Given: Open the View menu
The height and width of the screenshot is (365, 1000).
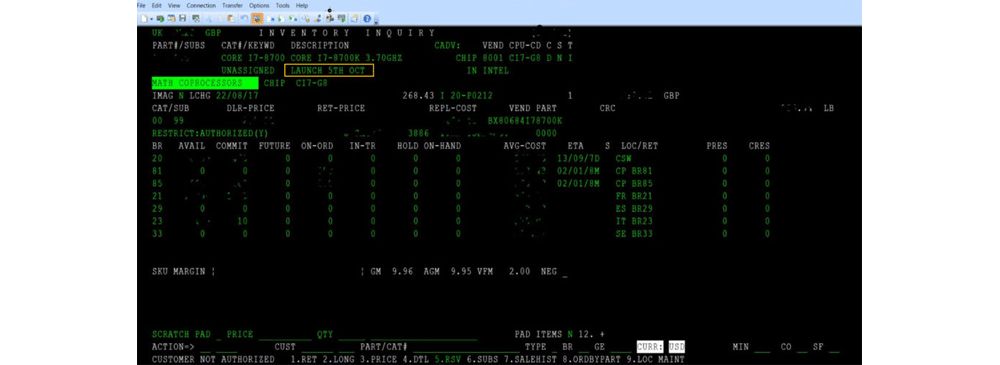Looking at the screenshot, I should (x=174, y=5).
